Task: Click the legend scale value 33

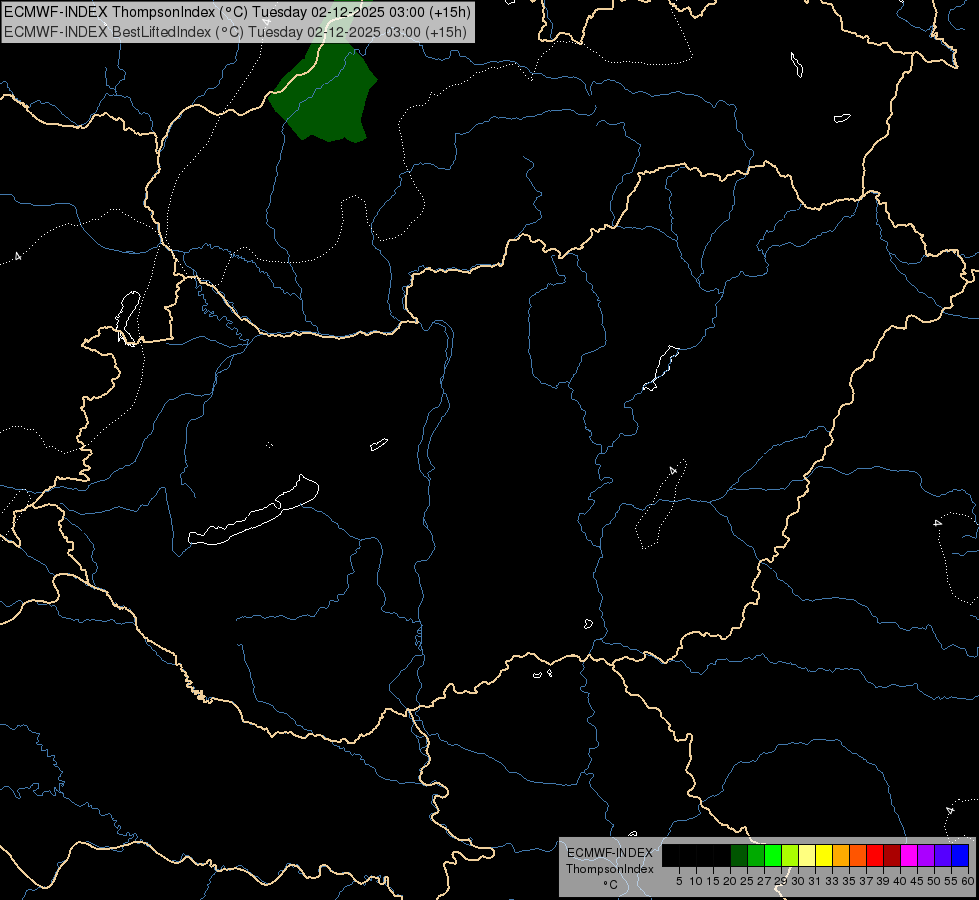Action: (x=832, y=881)
